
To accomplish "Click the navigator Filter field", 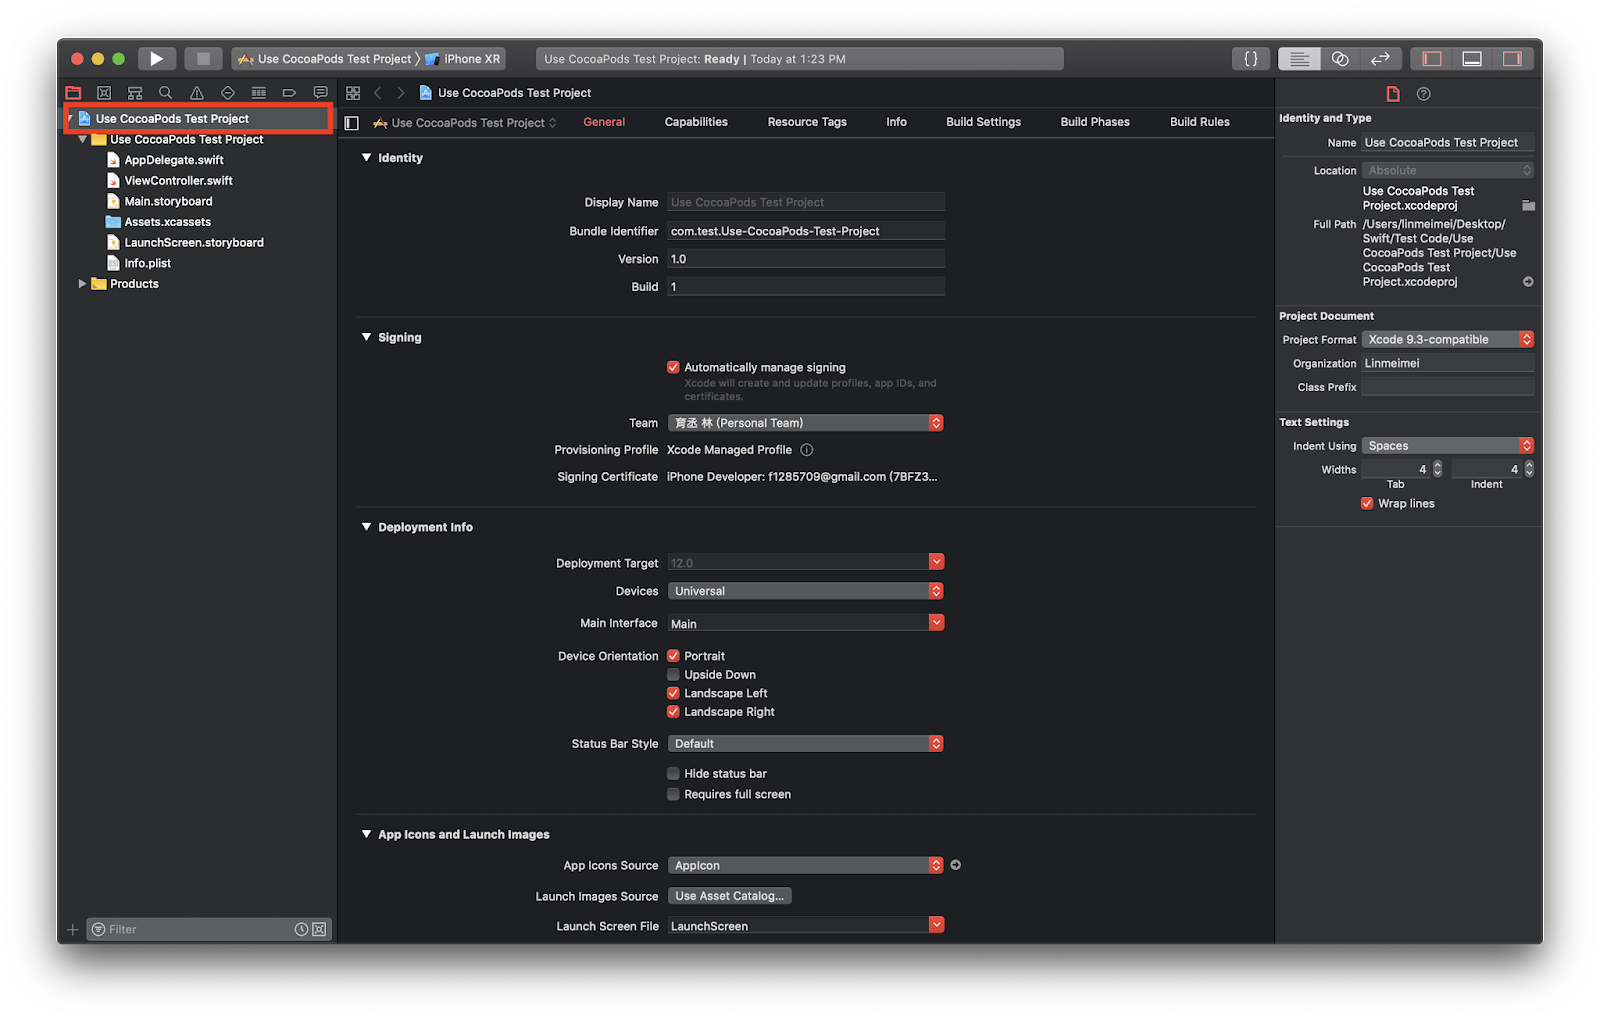I will pyautogui.click(x=209, y=930).
